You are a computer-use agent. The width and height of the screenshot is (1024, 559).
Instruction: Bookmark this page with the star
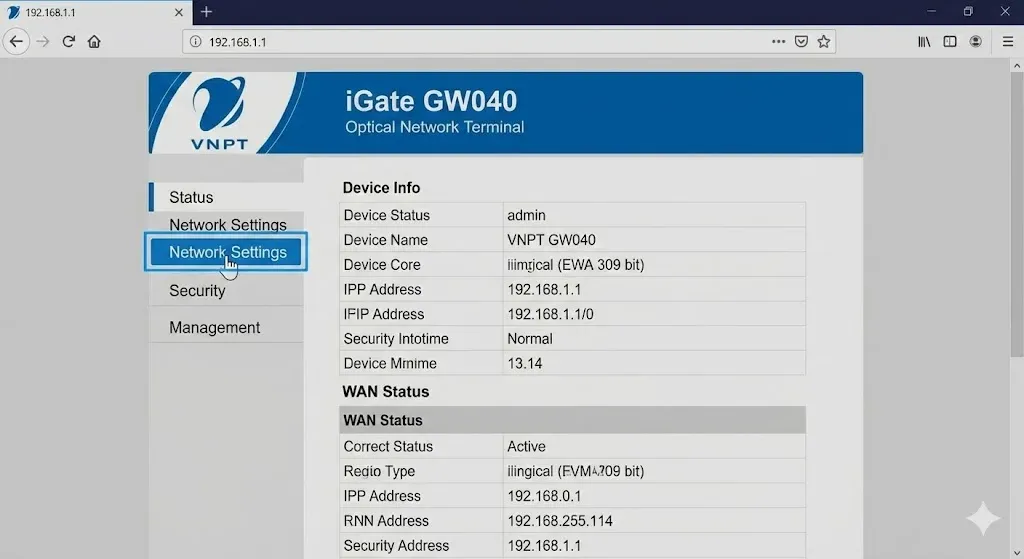tap(824, 42)
